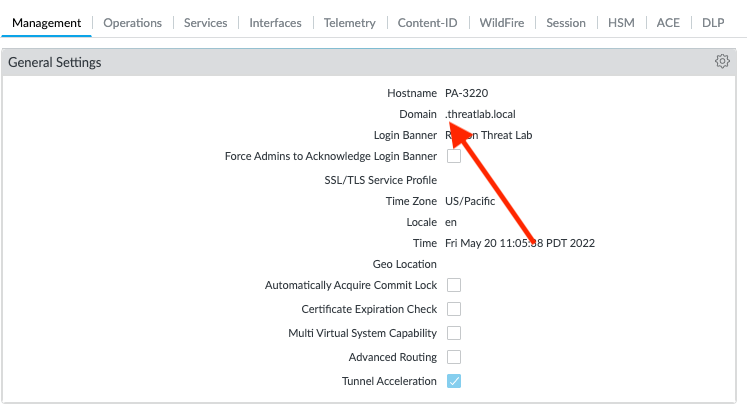
Task: Select the Interfaces tab
Action: point(275,22)
